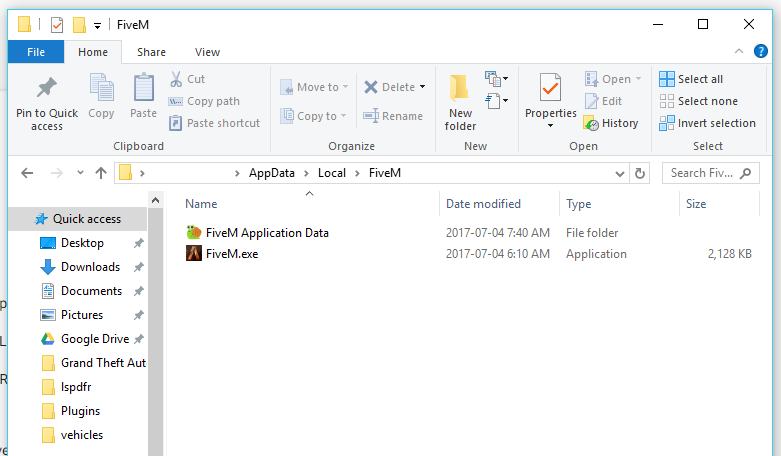Expand the Open command dropdown
Viewport: 781px width, 456px height.
[638, 79]
